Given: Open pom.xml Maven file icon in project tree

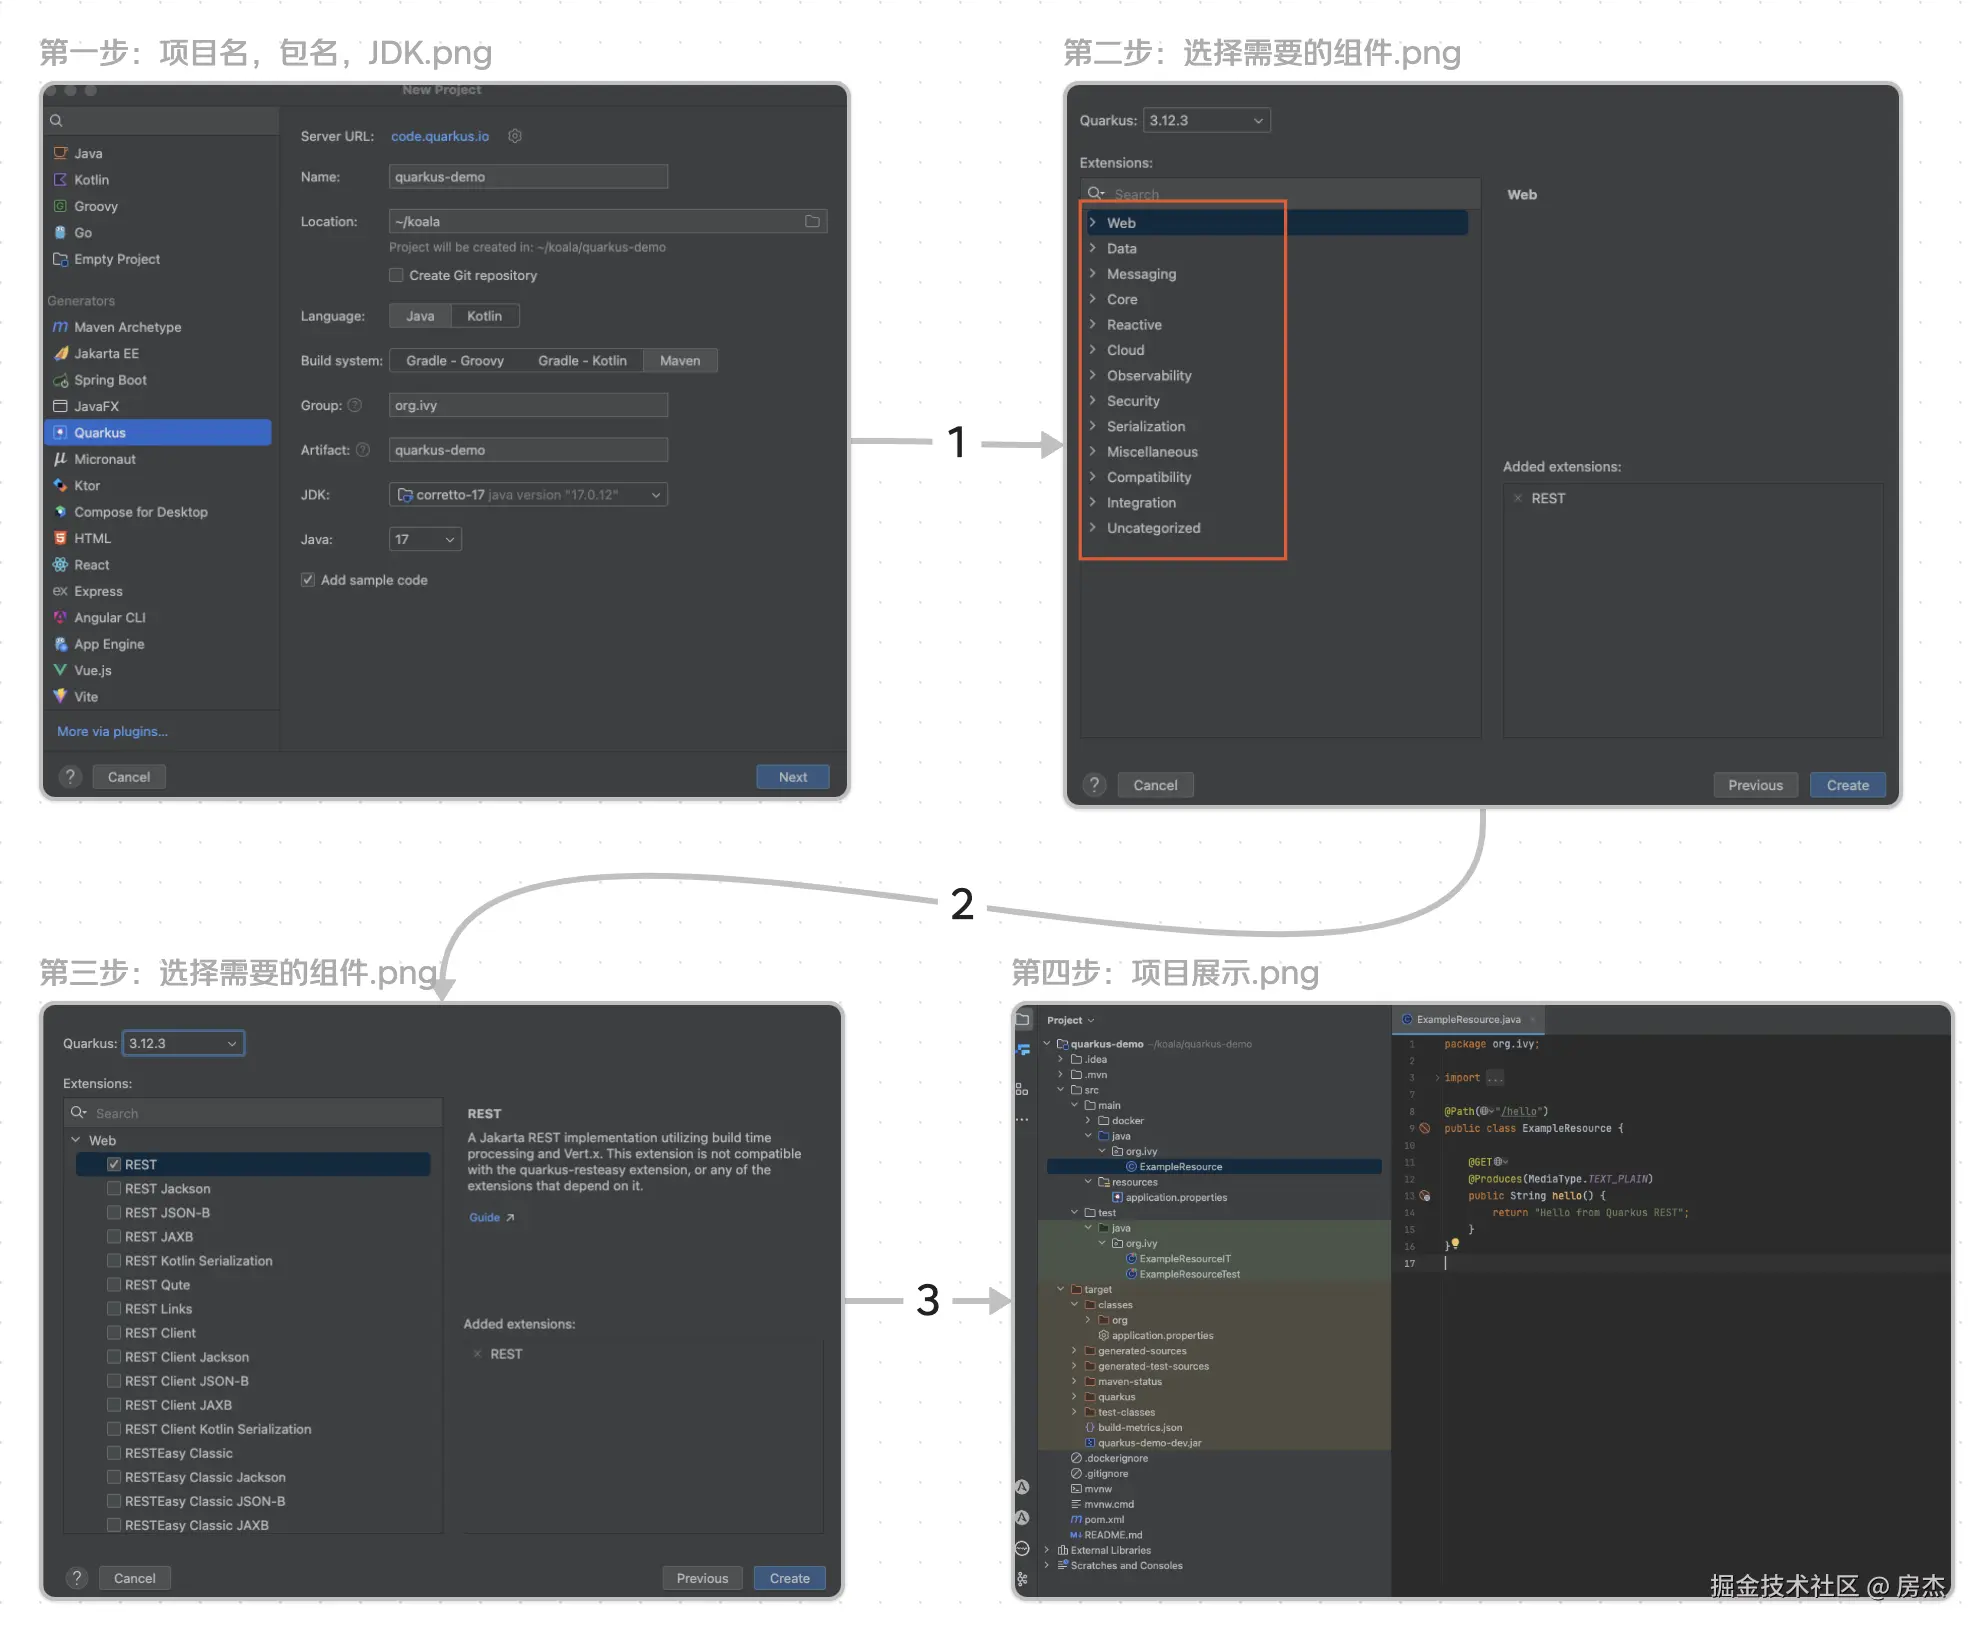Looking at the screenshot, I should (x=1077, y=1519).
